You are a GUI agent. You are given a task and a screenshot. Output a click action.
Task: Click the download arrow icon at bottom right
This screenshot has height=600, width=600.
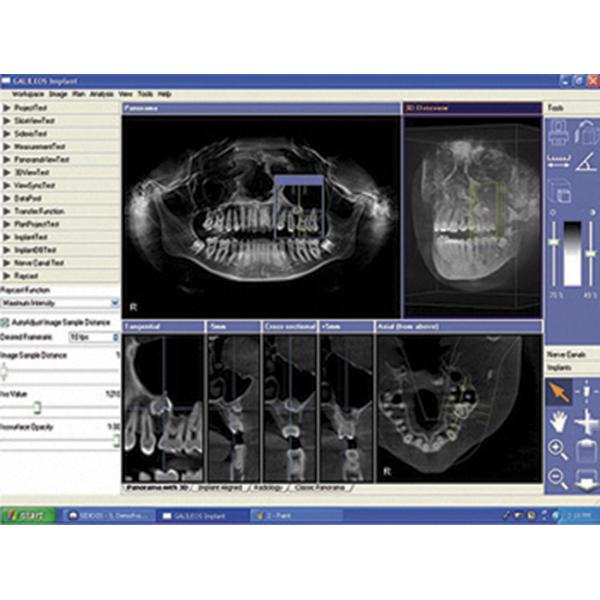coord(587,478)
